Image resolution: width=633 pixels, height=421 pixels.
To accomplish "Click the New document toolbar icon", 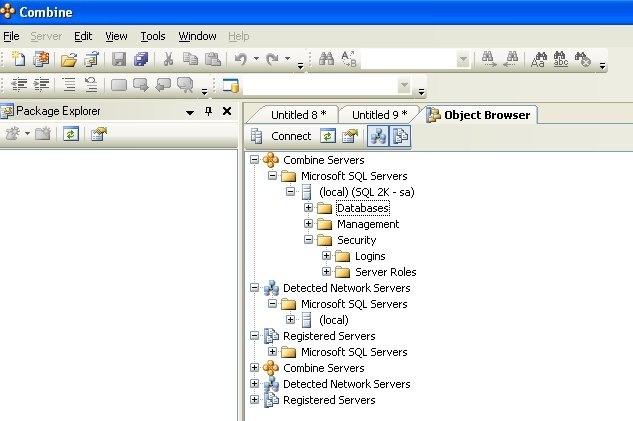I will [18, 60].
